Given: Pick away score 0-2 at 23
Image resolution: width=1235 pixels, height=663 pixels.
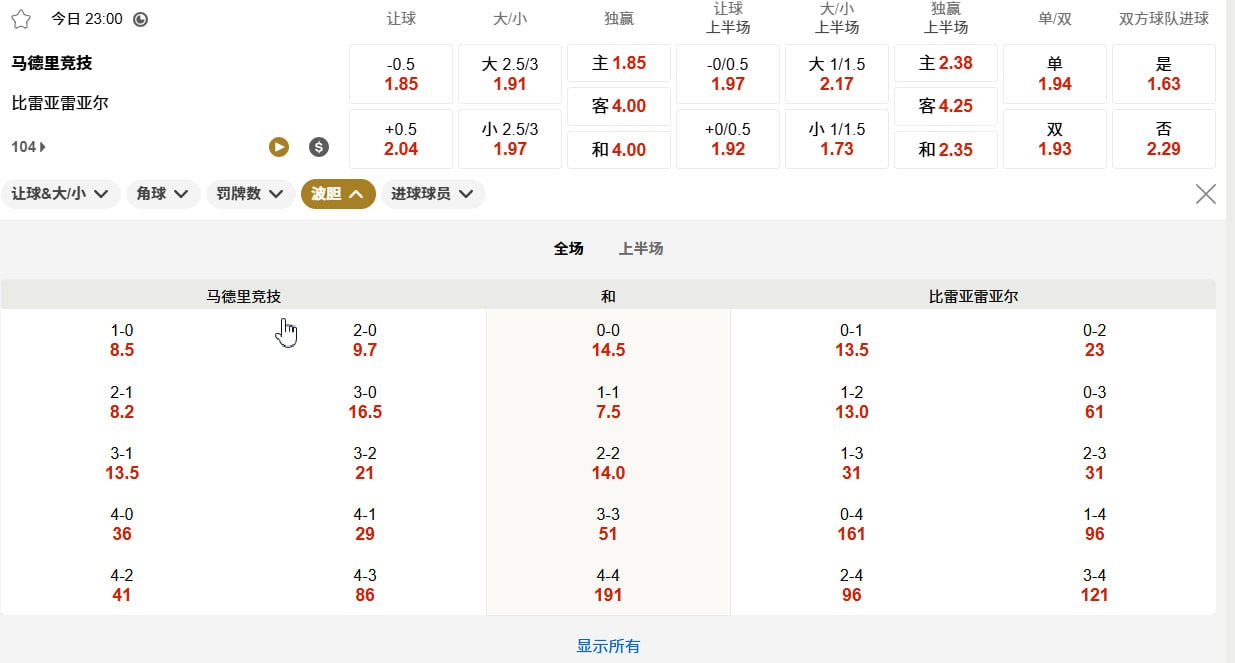Looking at the screenshot, I should [1095, 340].
